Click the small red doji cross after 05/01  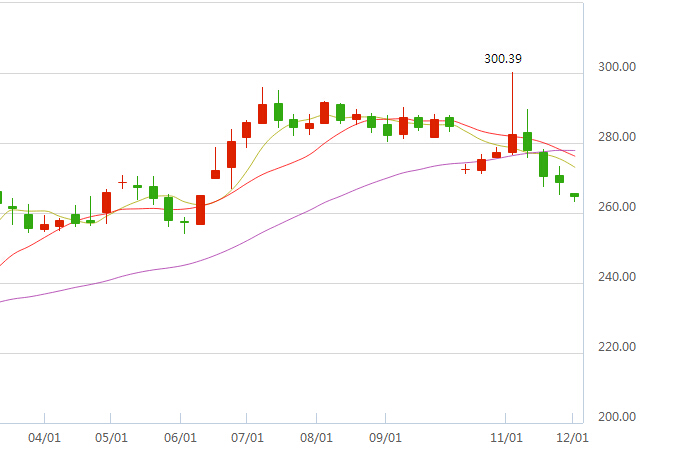point(122,182)
